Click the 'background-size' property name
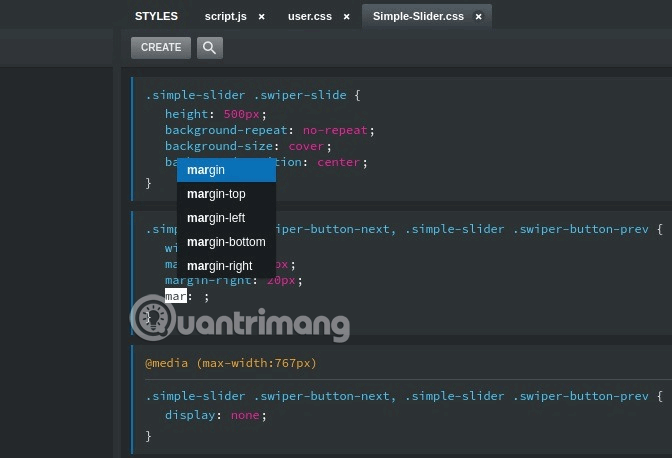Screen dimensions: 672x458 click(219, 146)
